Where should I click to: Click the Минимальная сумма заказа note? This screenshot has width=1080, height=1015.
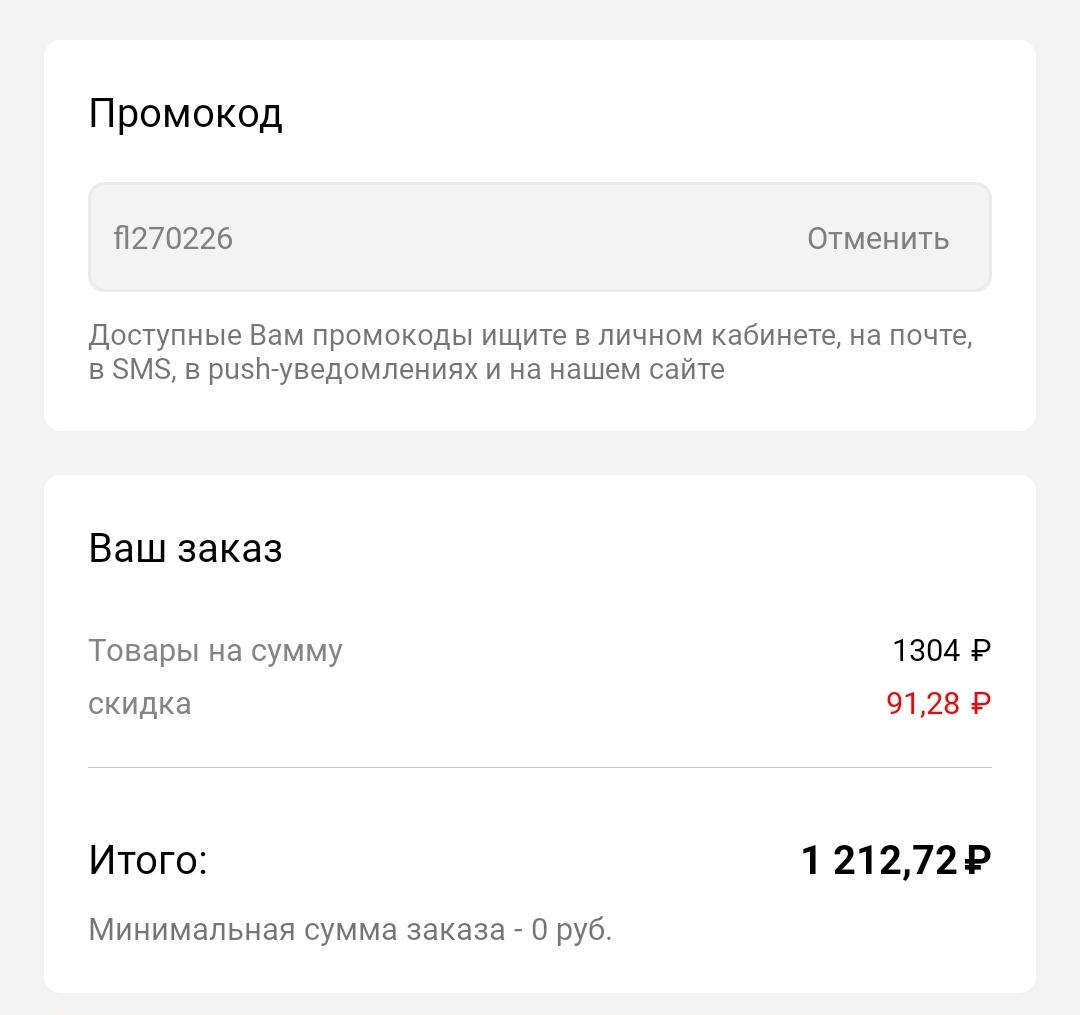350,930
